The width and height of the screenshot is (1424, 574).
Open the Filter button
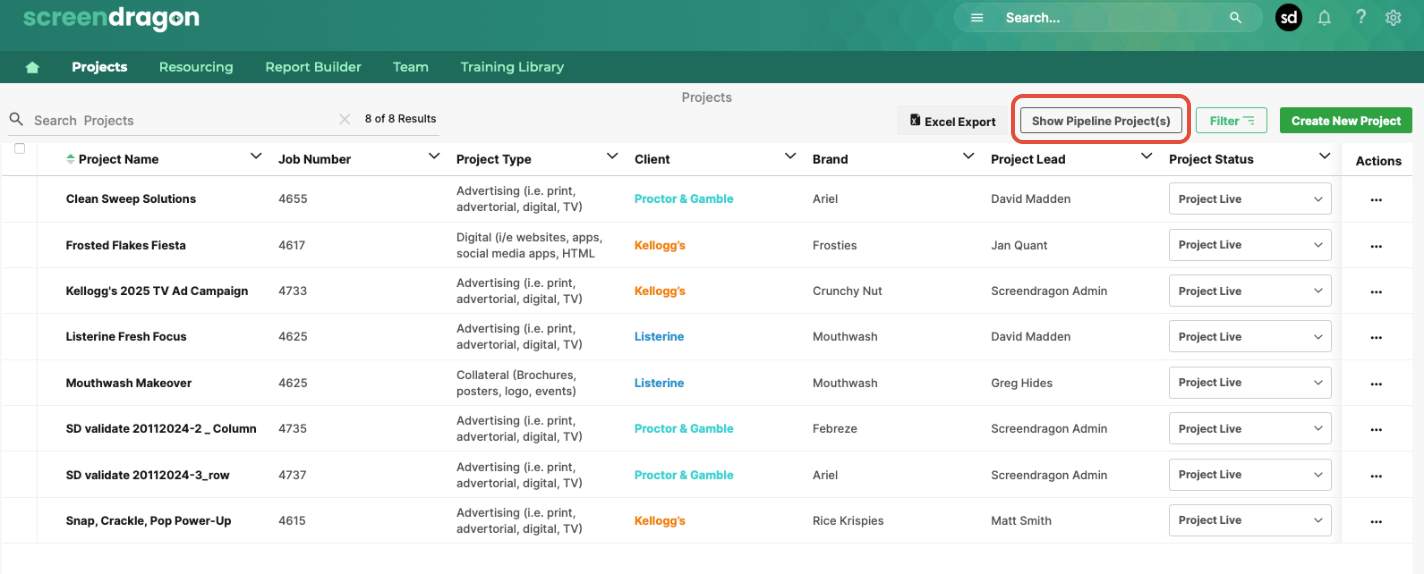tap(1232, 120)
